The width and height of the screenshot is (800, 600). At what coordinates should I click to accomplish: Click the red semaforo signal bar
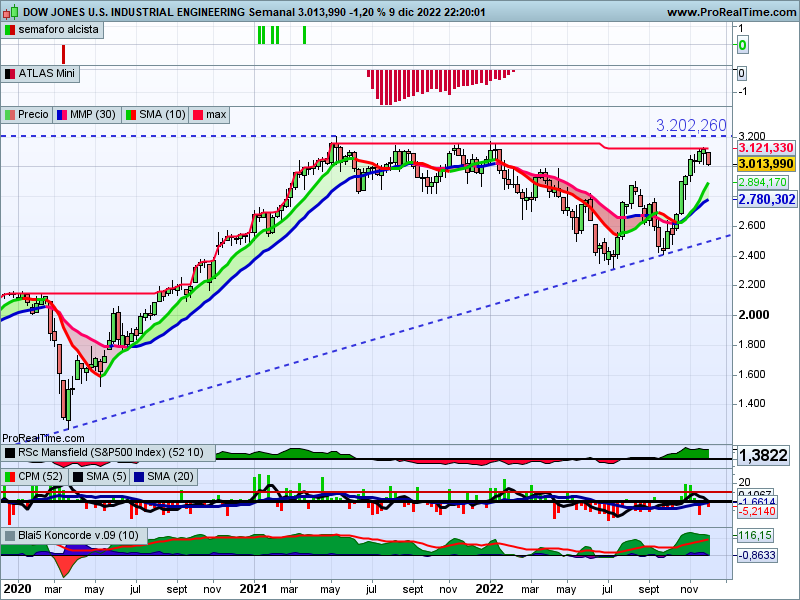[63, 54]
